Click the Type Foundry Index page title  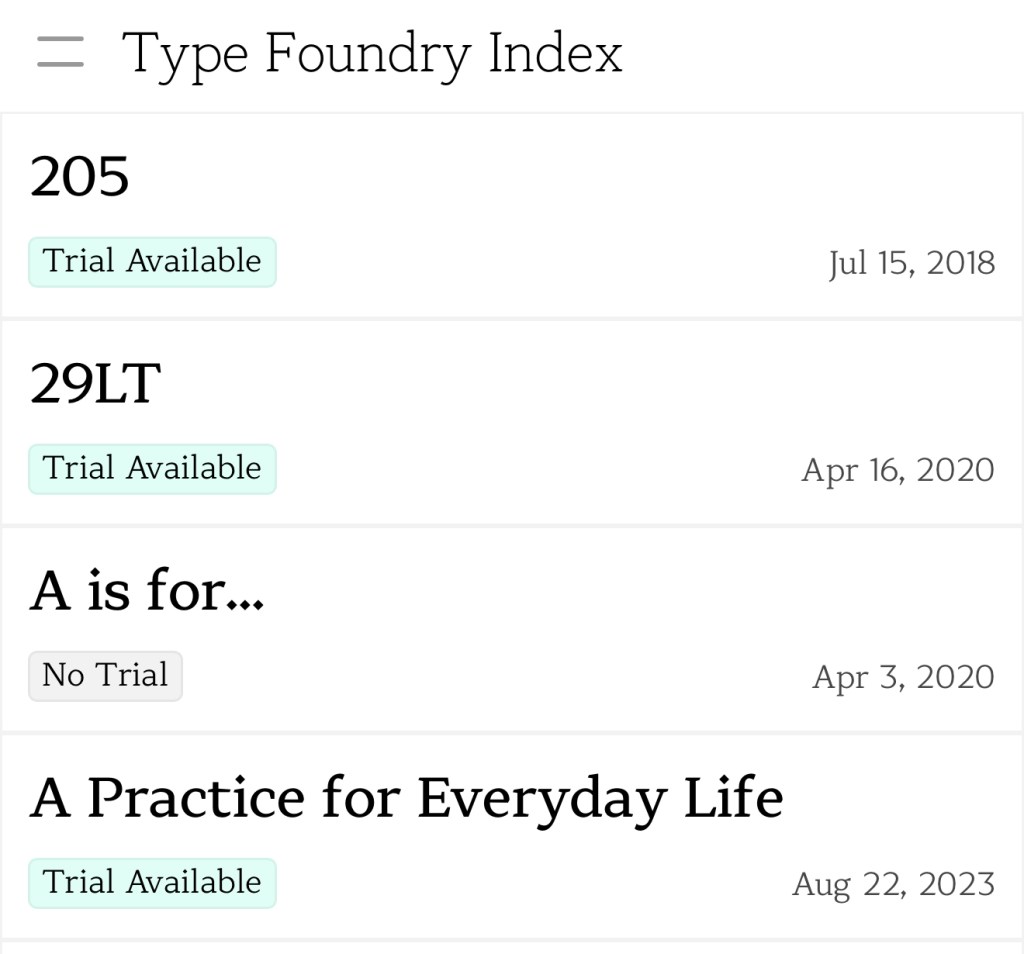click(x=372, y=53)
